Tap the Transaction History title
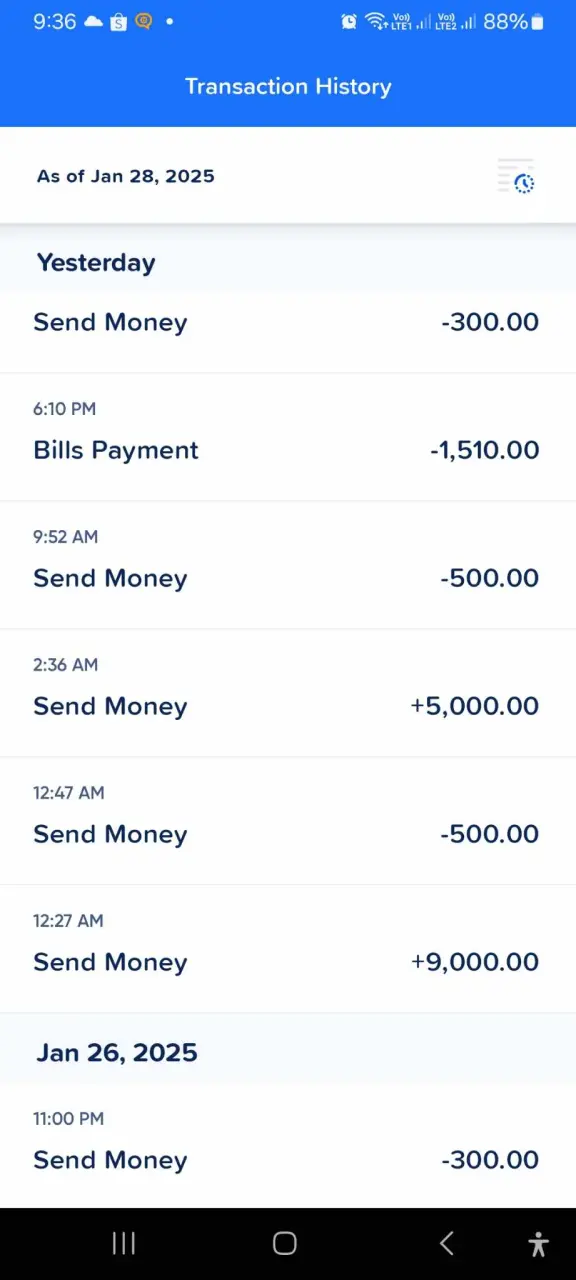 pos(288,86)
